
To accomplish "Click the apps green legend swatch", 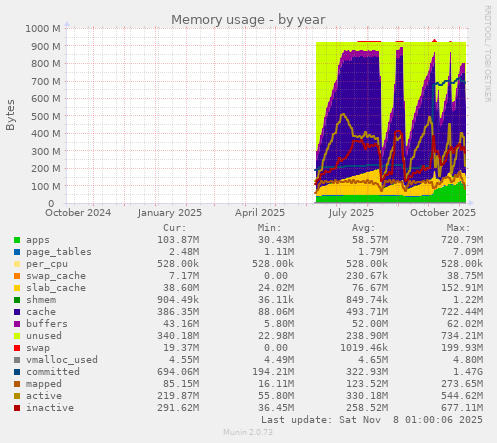I will (17, 240).
